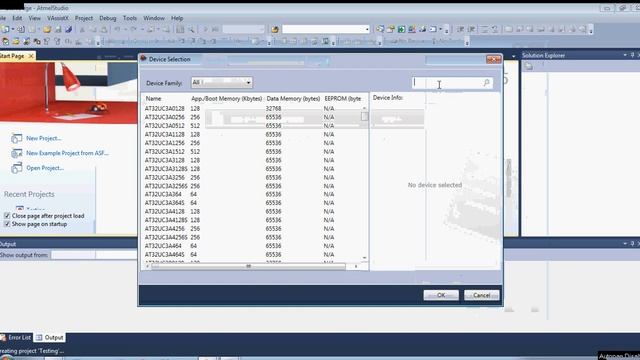Image resolution: width=640 pixels, height=360 pixels.
Task: Select device AT32UC3A464S in the list
Action: click(164, 254)
